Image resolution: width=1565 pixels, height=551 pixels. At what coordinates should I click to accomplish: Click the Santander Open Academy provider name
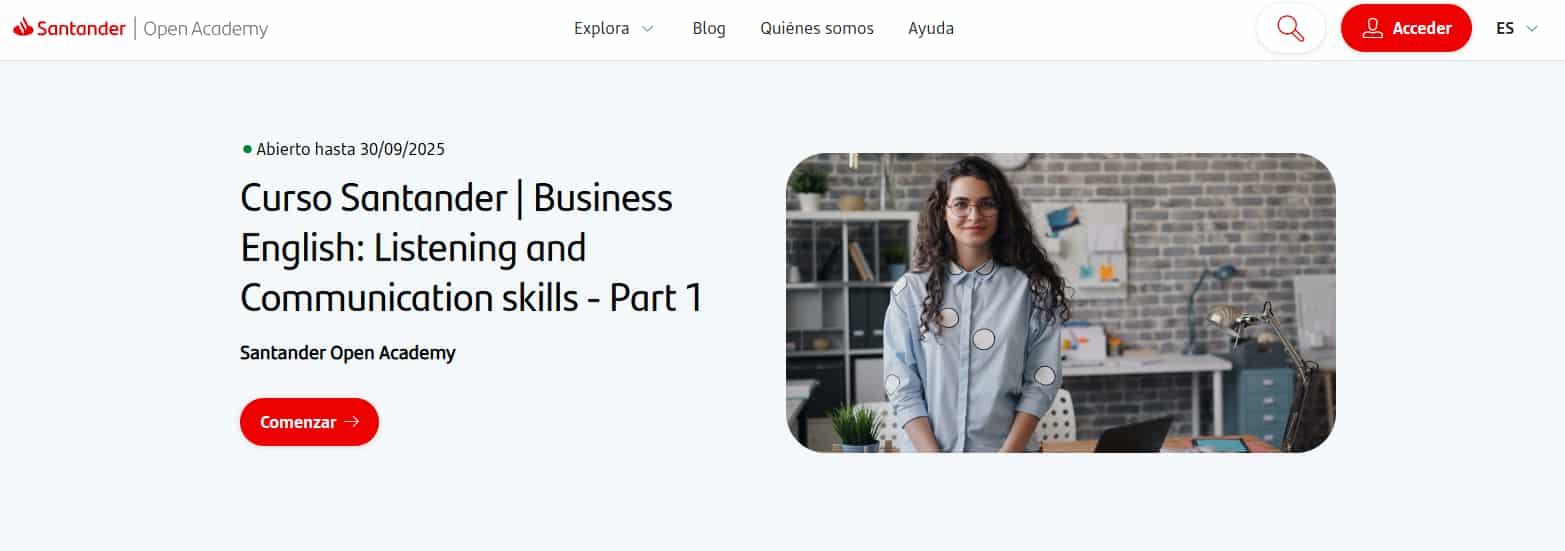point(348,353)
